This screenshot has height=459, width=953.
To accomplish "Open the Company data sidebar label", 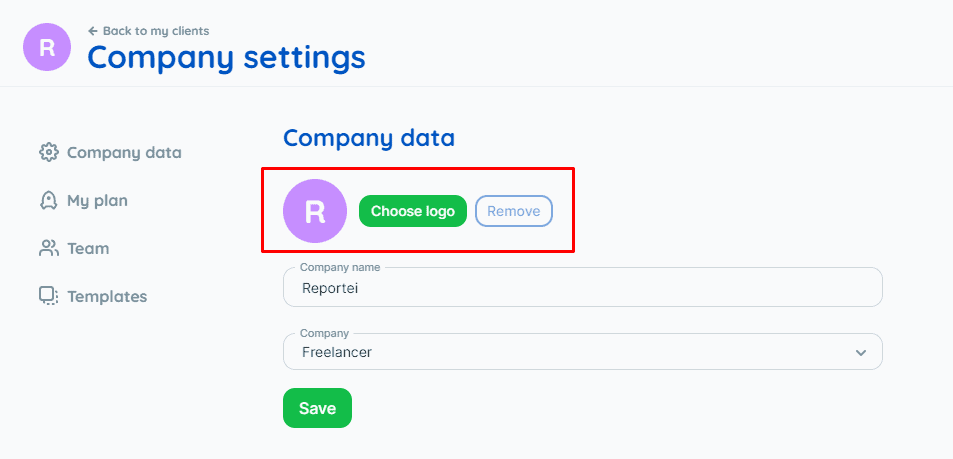I will (124, 152).
